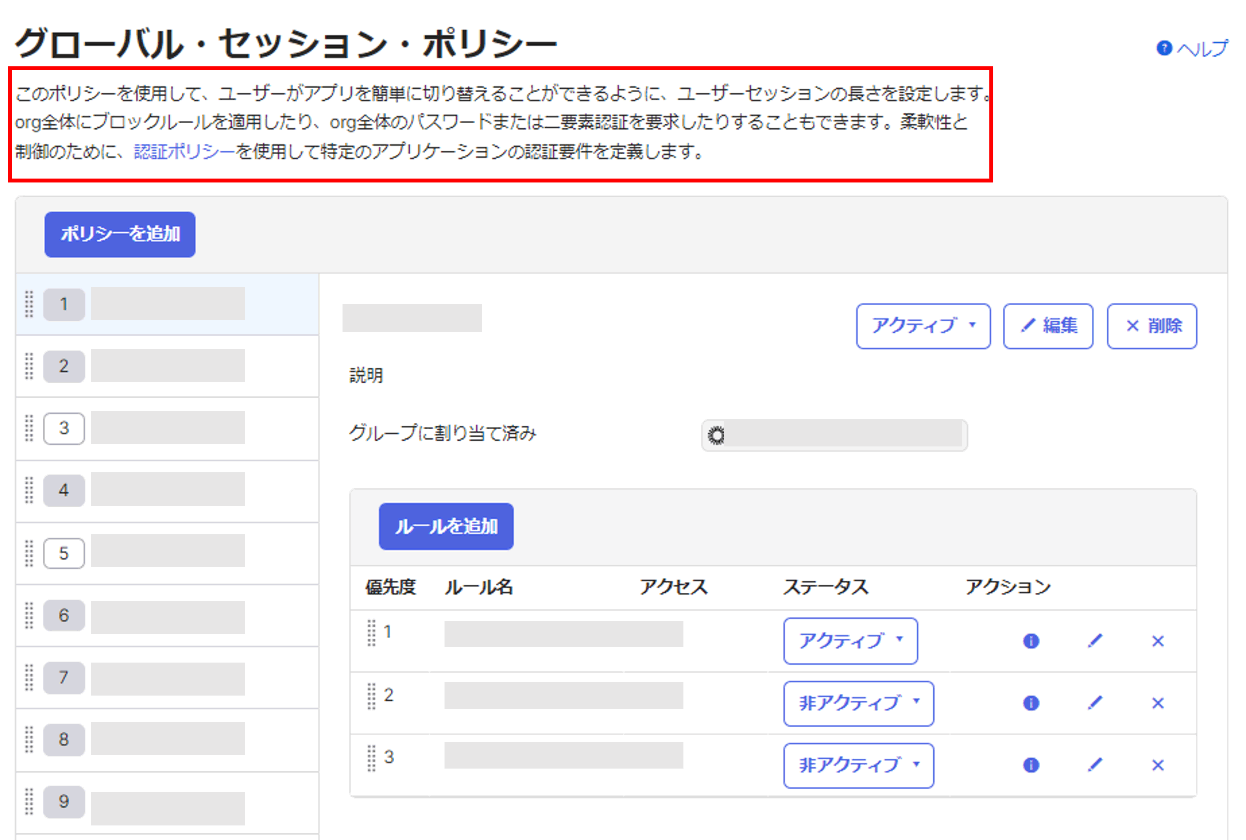Click the 削除 button for the policy
The height and width of the screenshot is (840, 1246).
point(1152,326)
